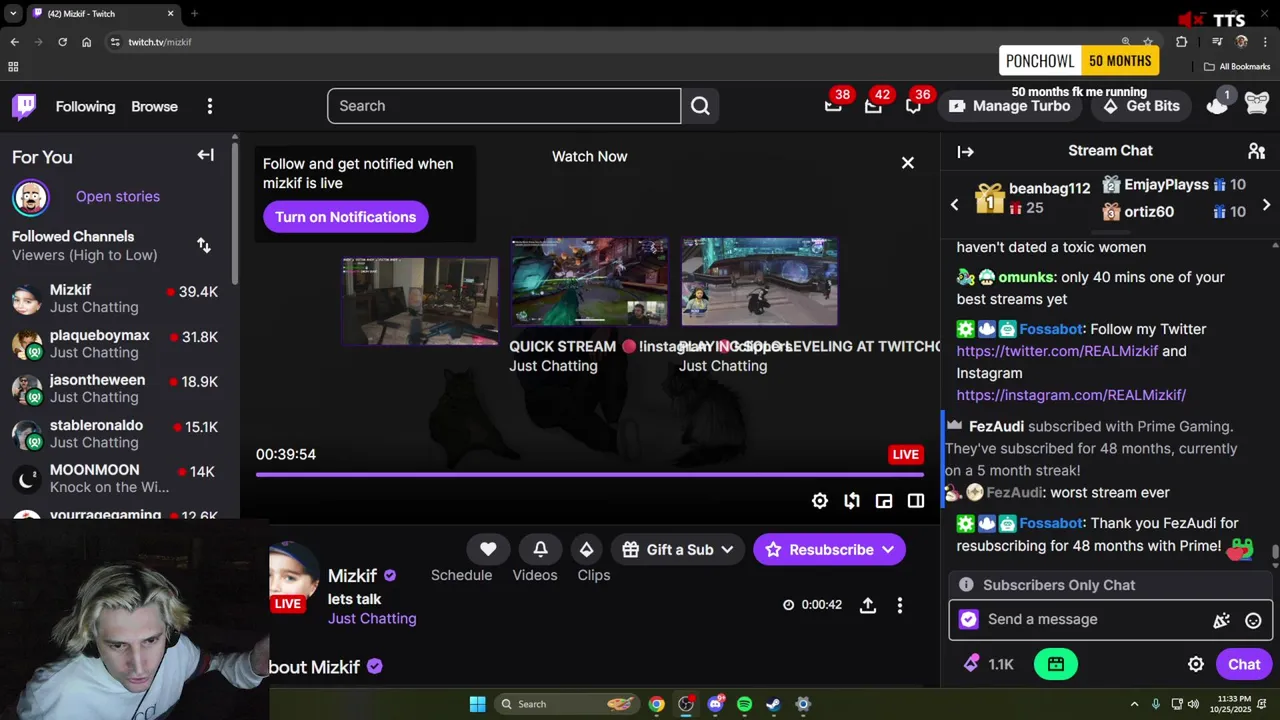Open the chat Bits cheering icon
Viewport: 1280px width, 720px height.
[x=1221, y=620]
